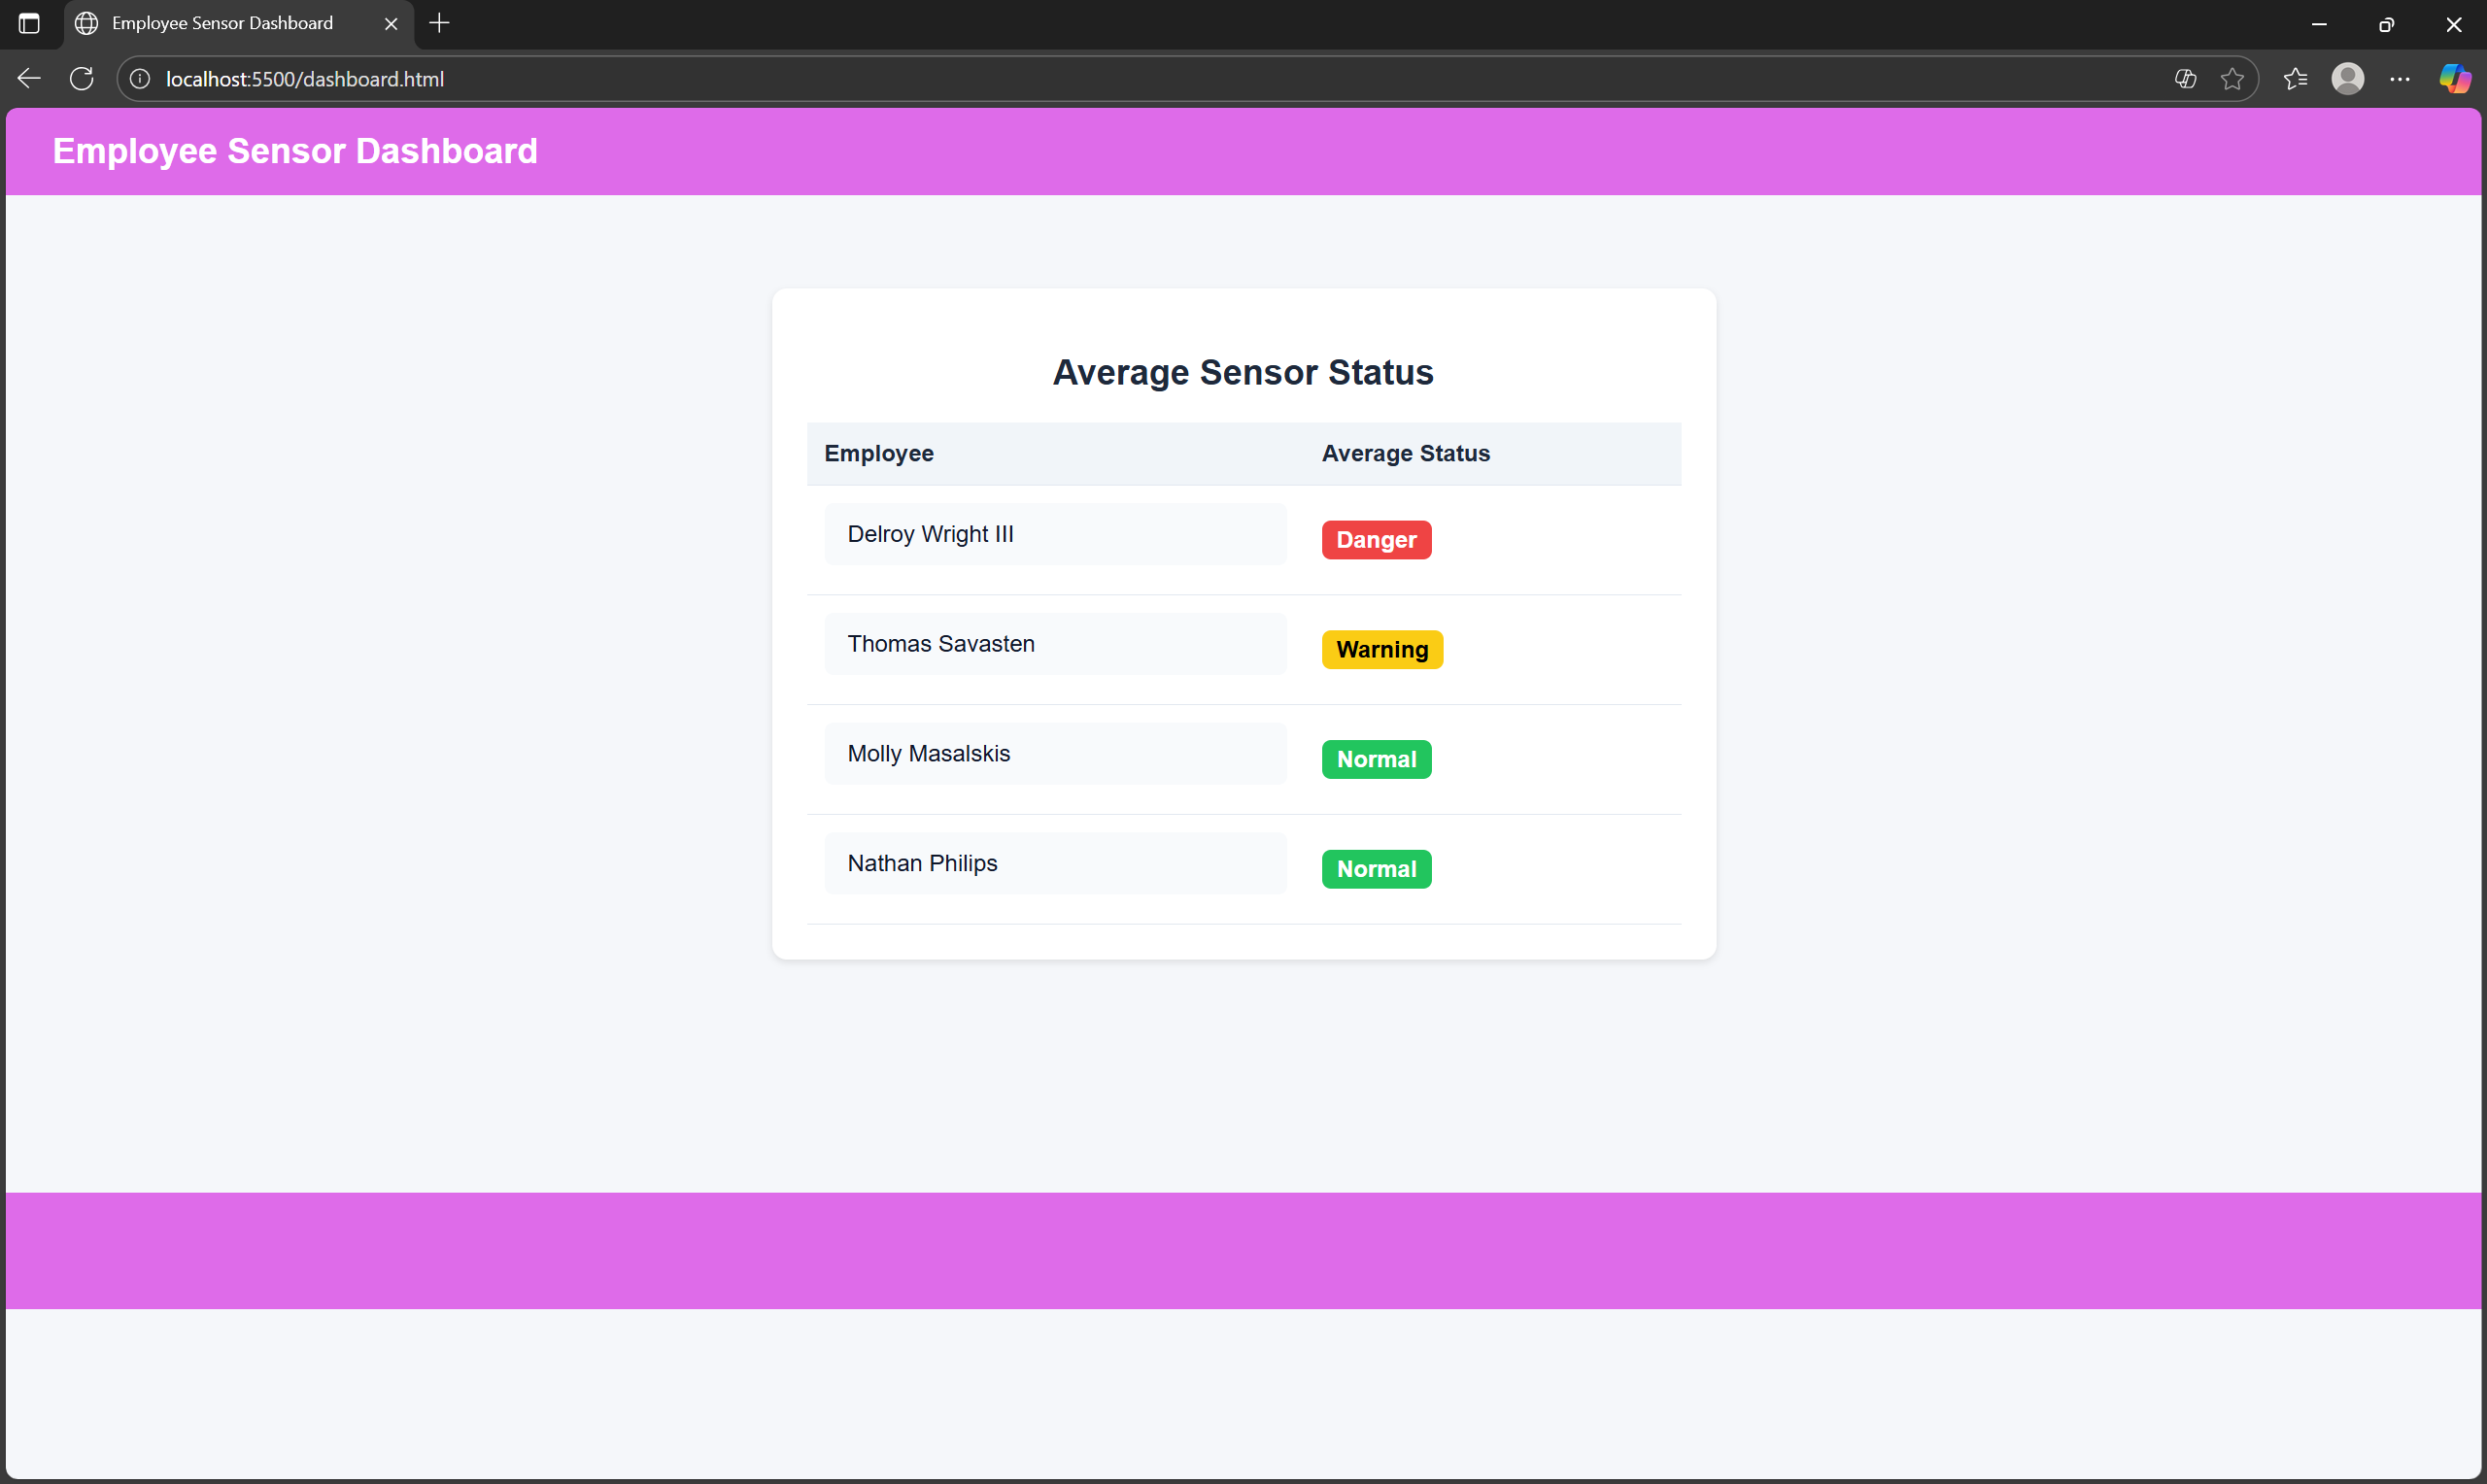Open the tab actions menu icon
Screen dimensions: 2487x1484
(29, 23)
